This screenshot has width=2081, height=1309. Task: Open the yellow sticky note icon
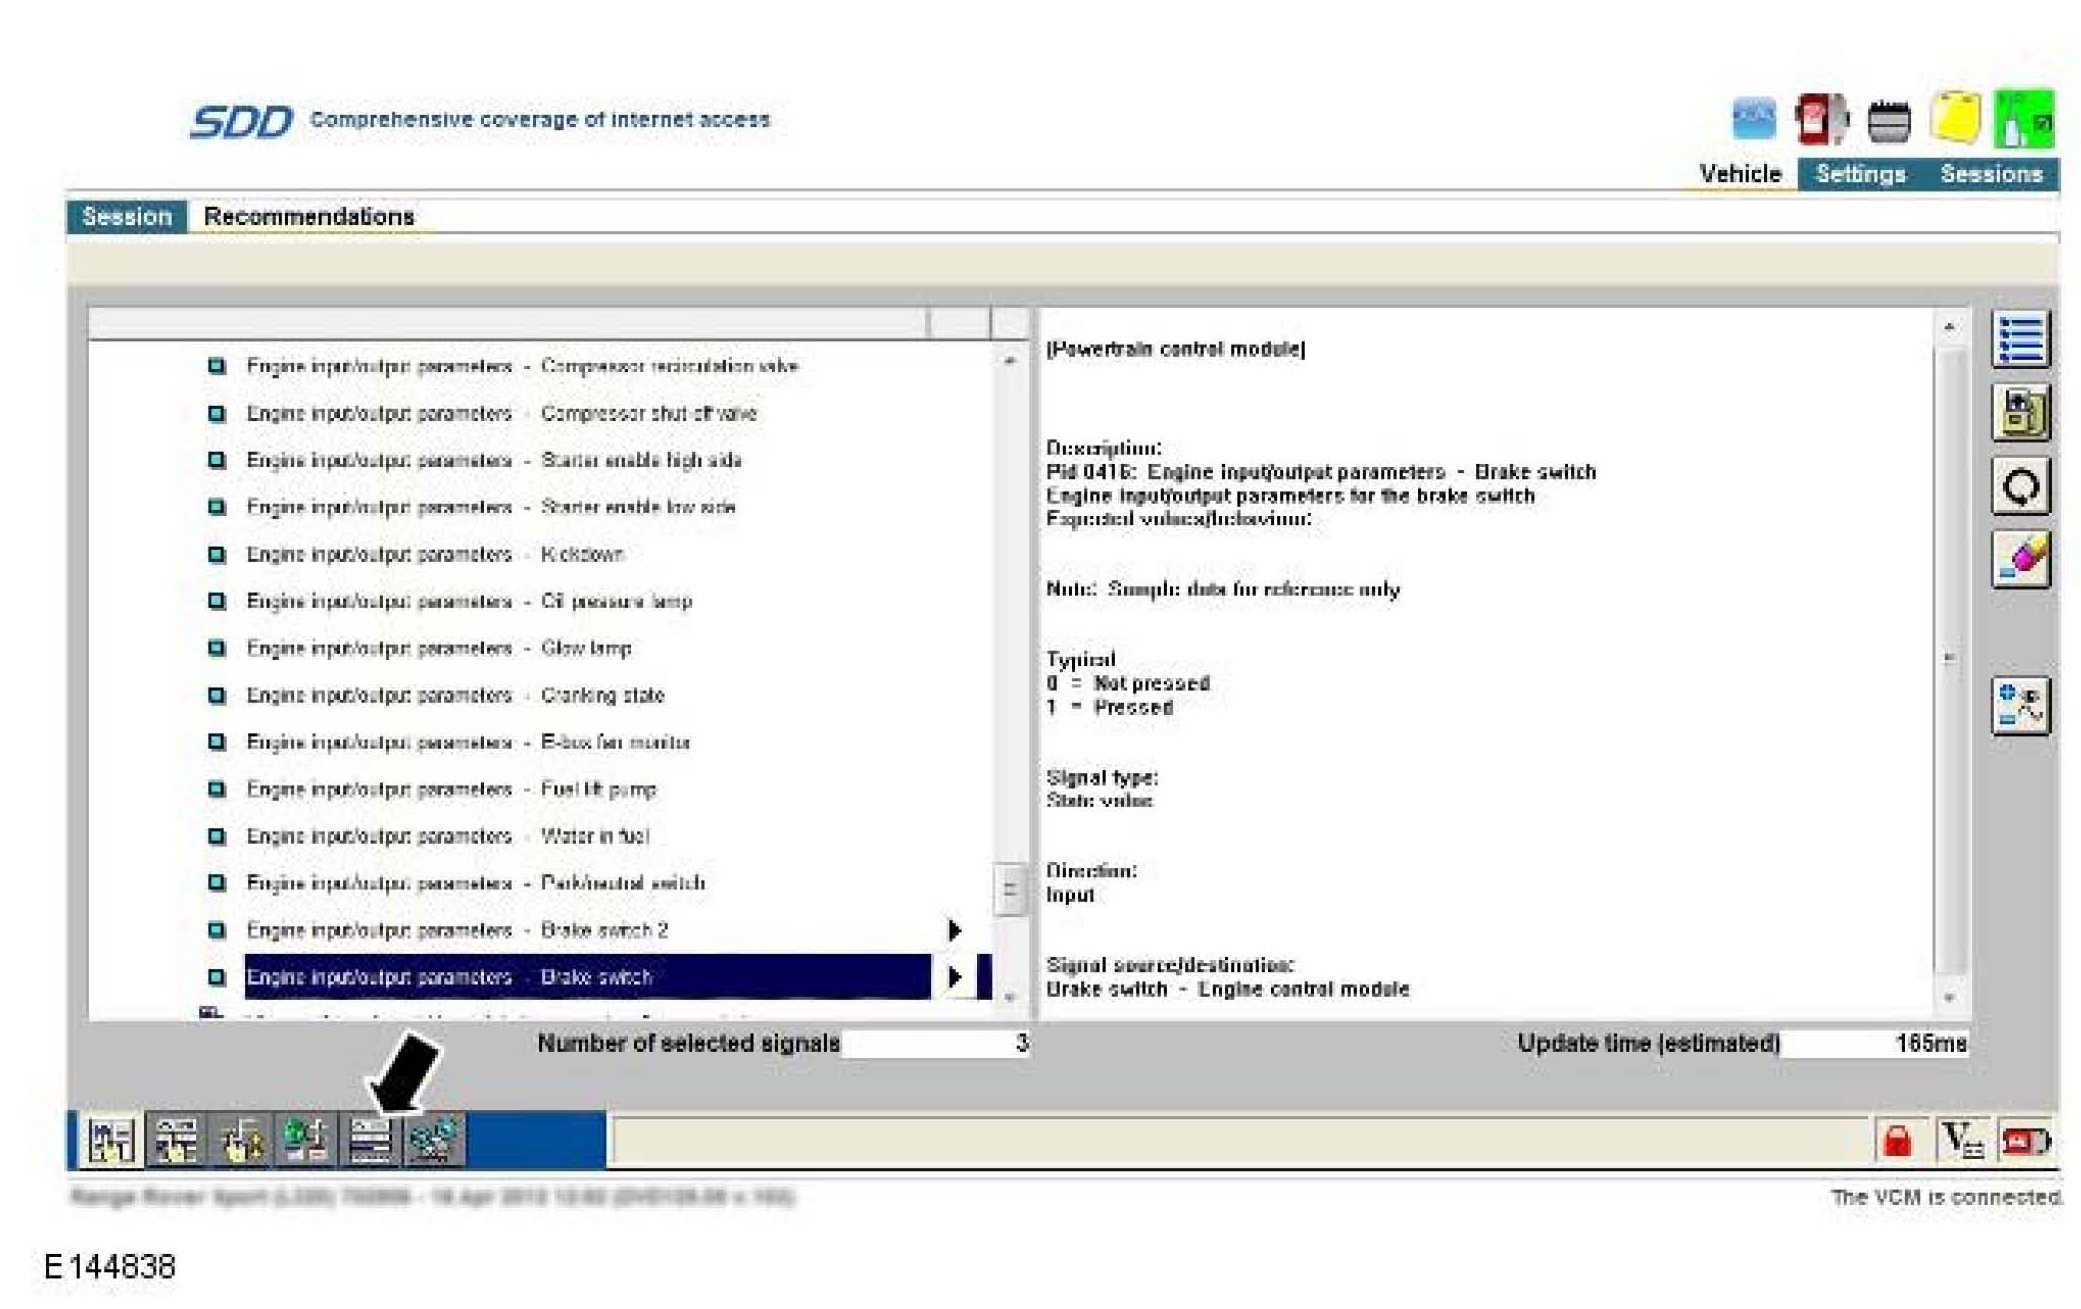pyautogui.click(x=1955, y=119)
